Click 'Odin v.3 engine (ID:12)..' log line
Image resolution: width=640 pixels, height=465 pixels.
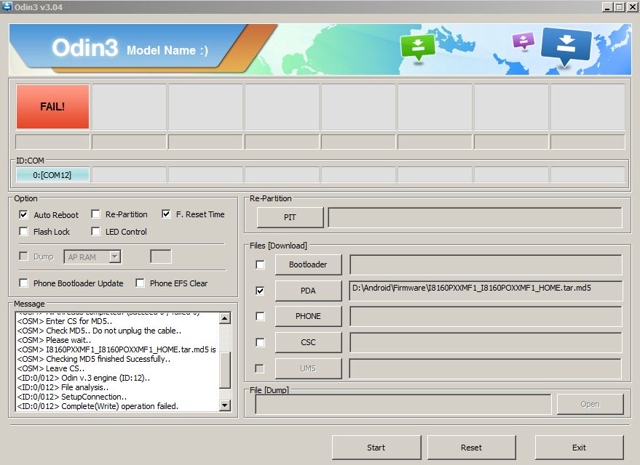point(84,378)
